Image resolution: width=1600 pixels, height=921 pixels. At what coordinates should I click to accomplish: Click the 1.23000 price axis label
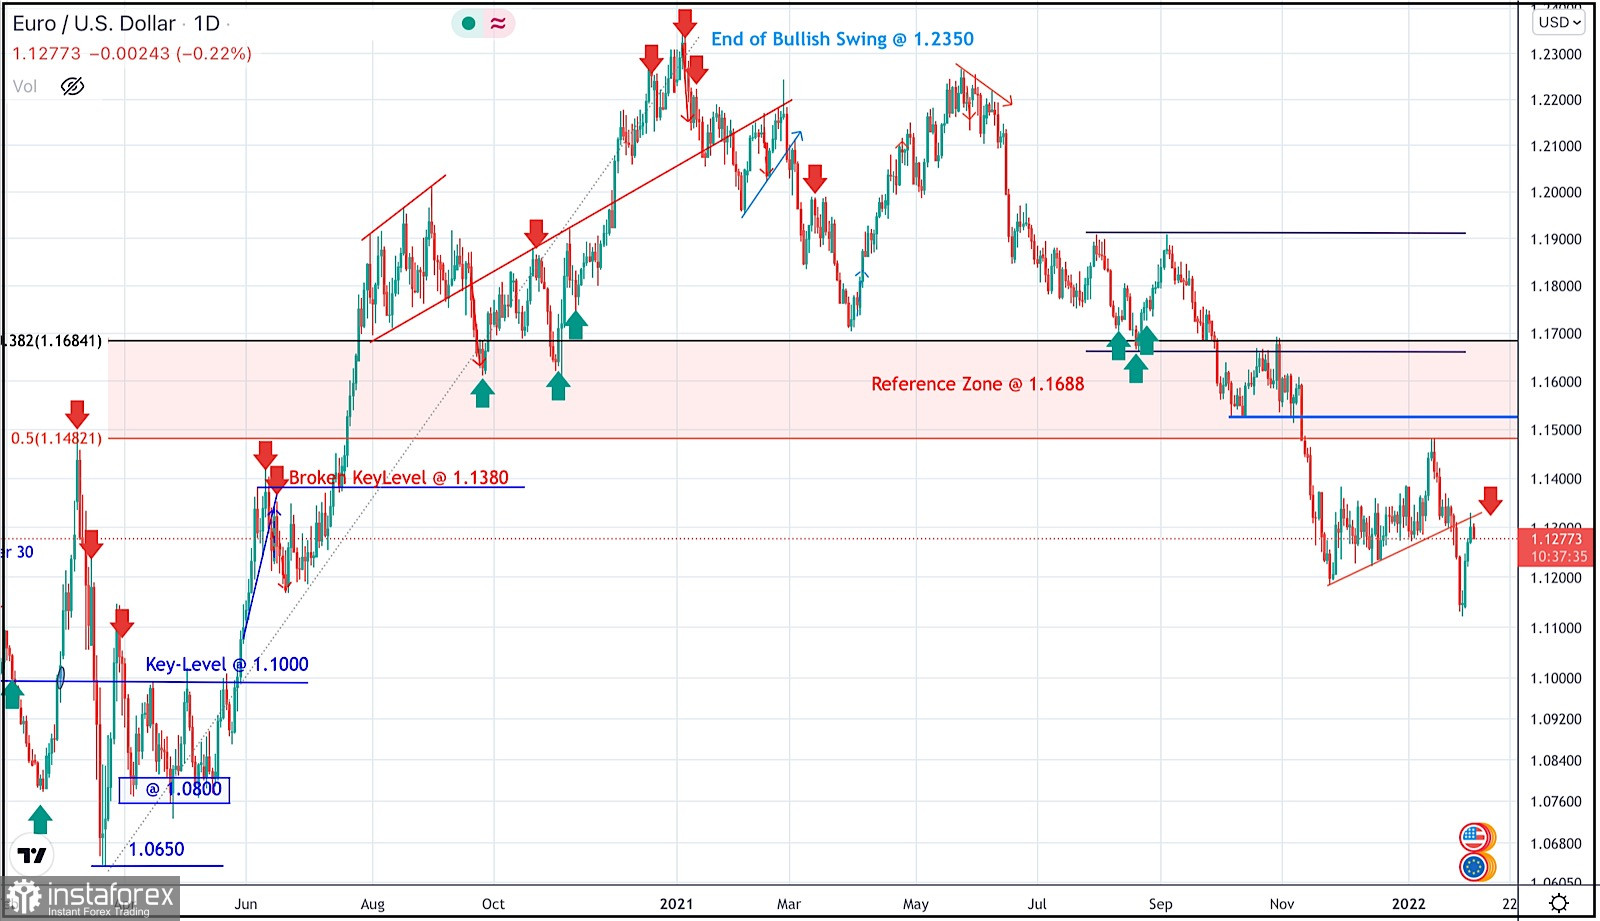tap(1556, 54)
